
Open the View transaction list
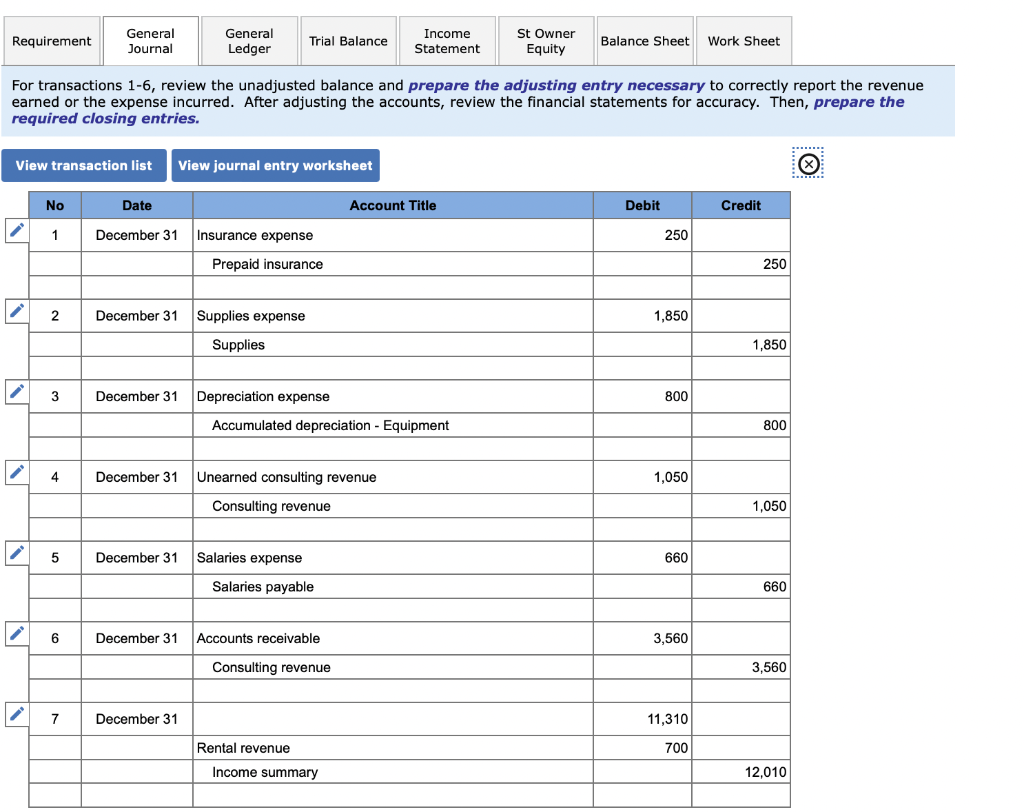tap(84, 165)
